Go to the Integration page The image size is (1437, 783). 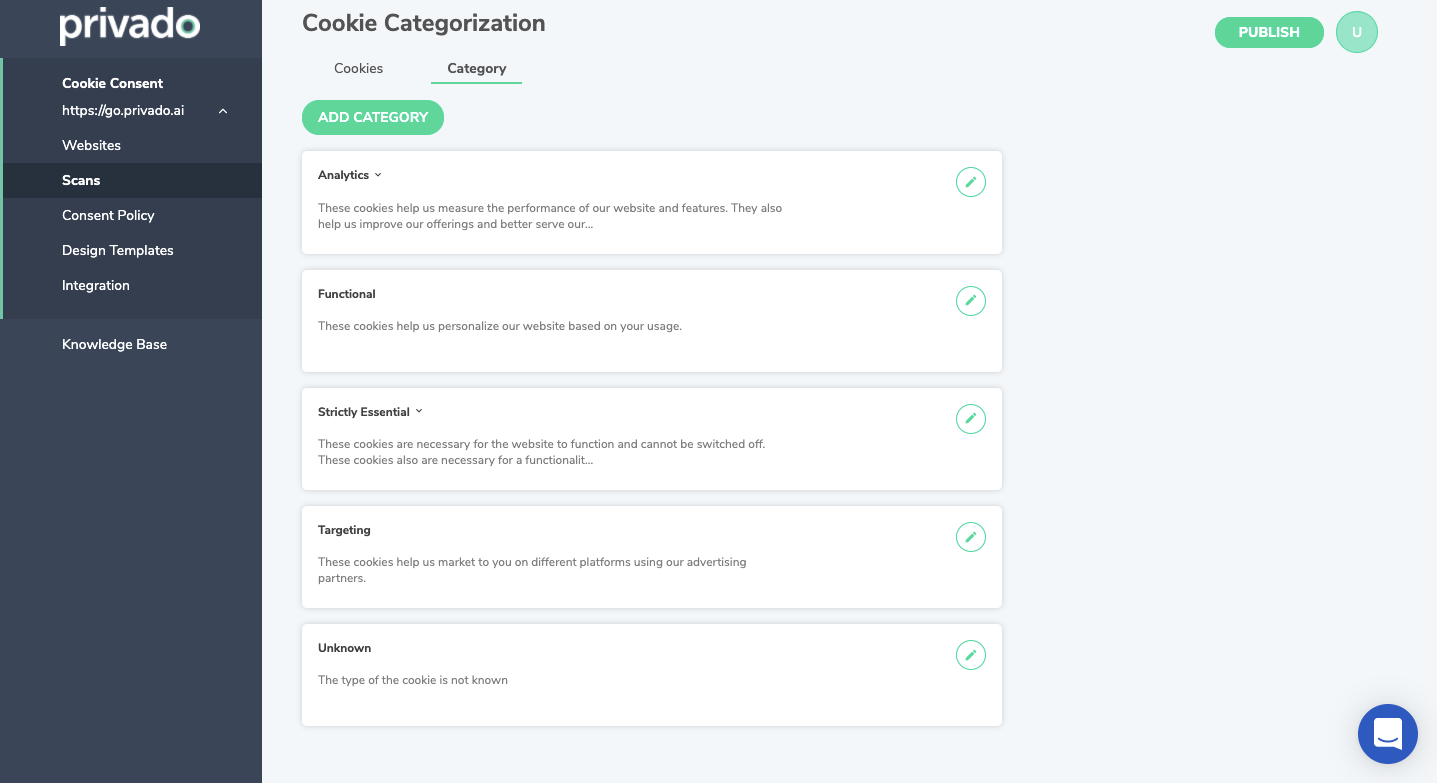point(95,285)
